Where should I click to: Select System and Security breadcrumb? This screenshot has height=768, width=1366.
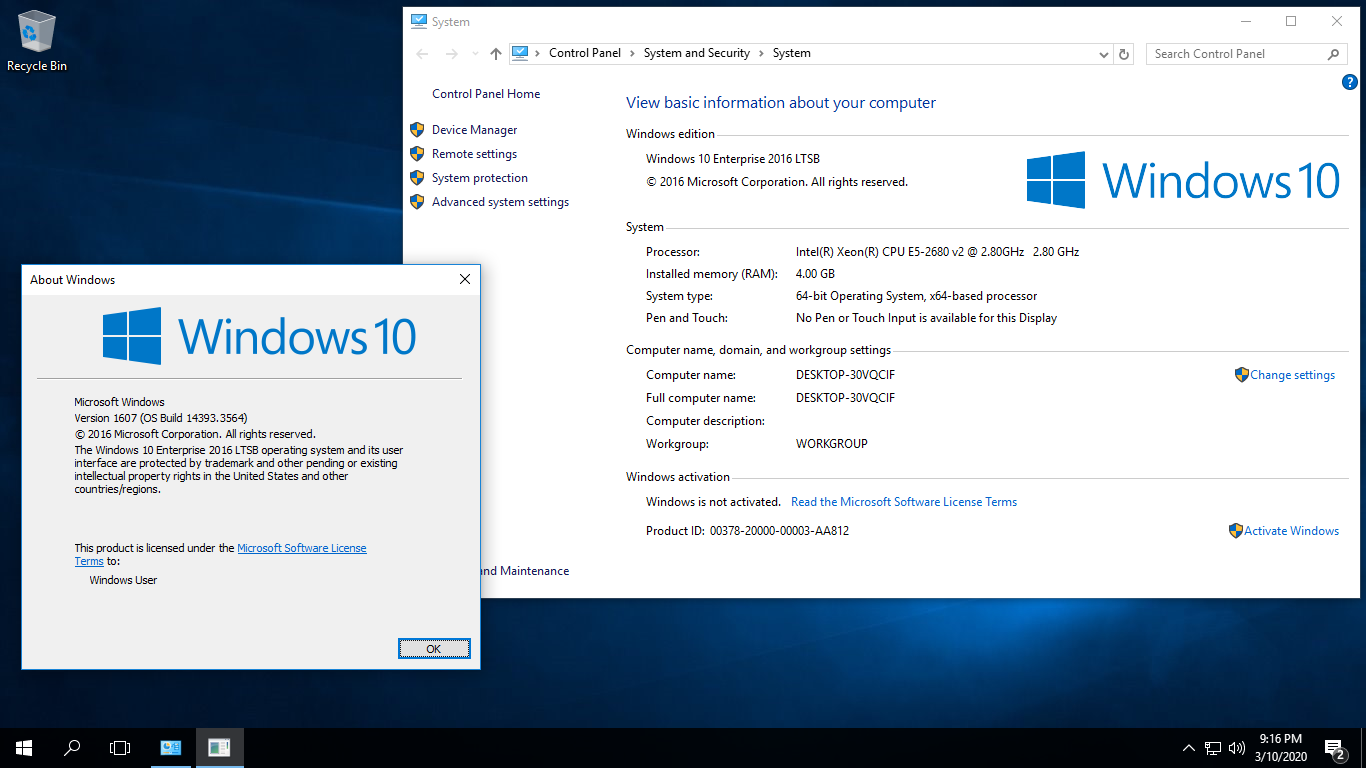[x=697, y=53]
